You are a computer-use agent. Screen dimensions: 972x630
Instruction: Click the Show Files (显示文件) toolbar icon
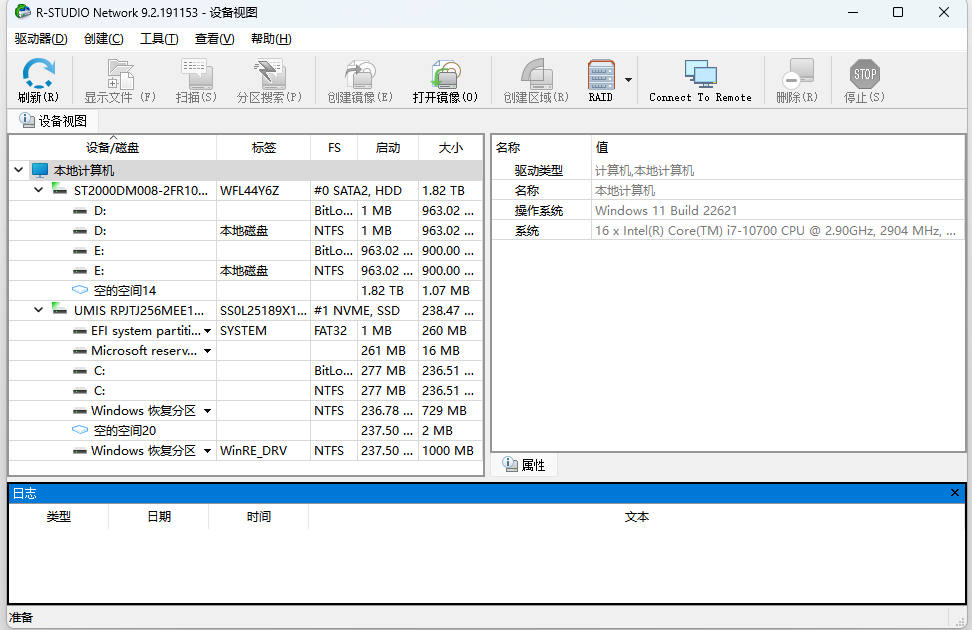click(120, 74)
